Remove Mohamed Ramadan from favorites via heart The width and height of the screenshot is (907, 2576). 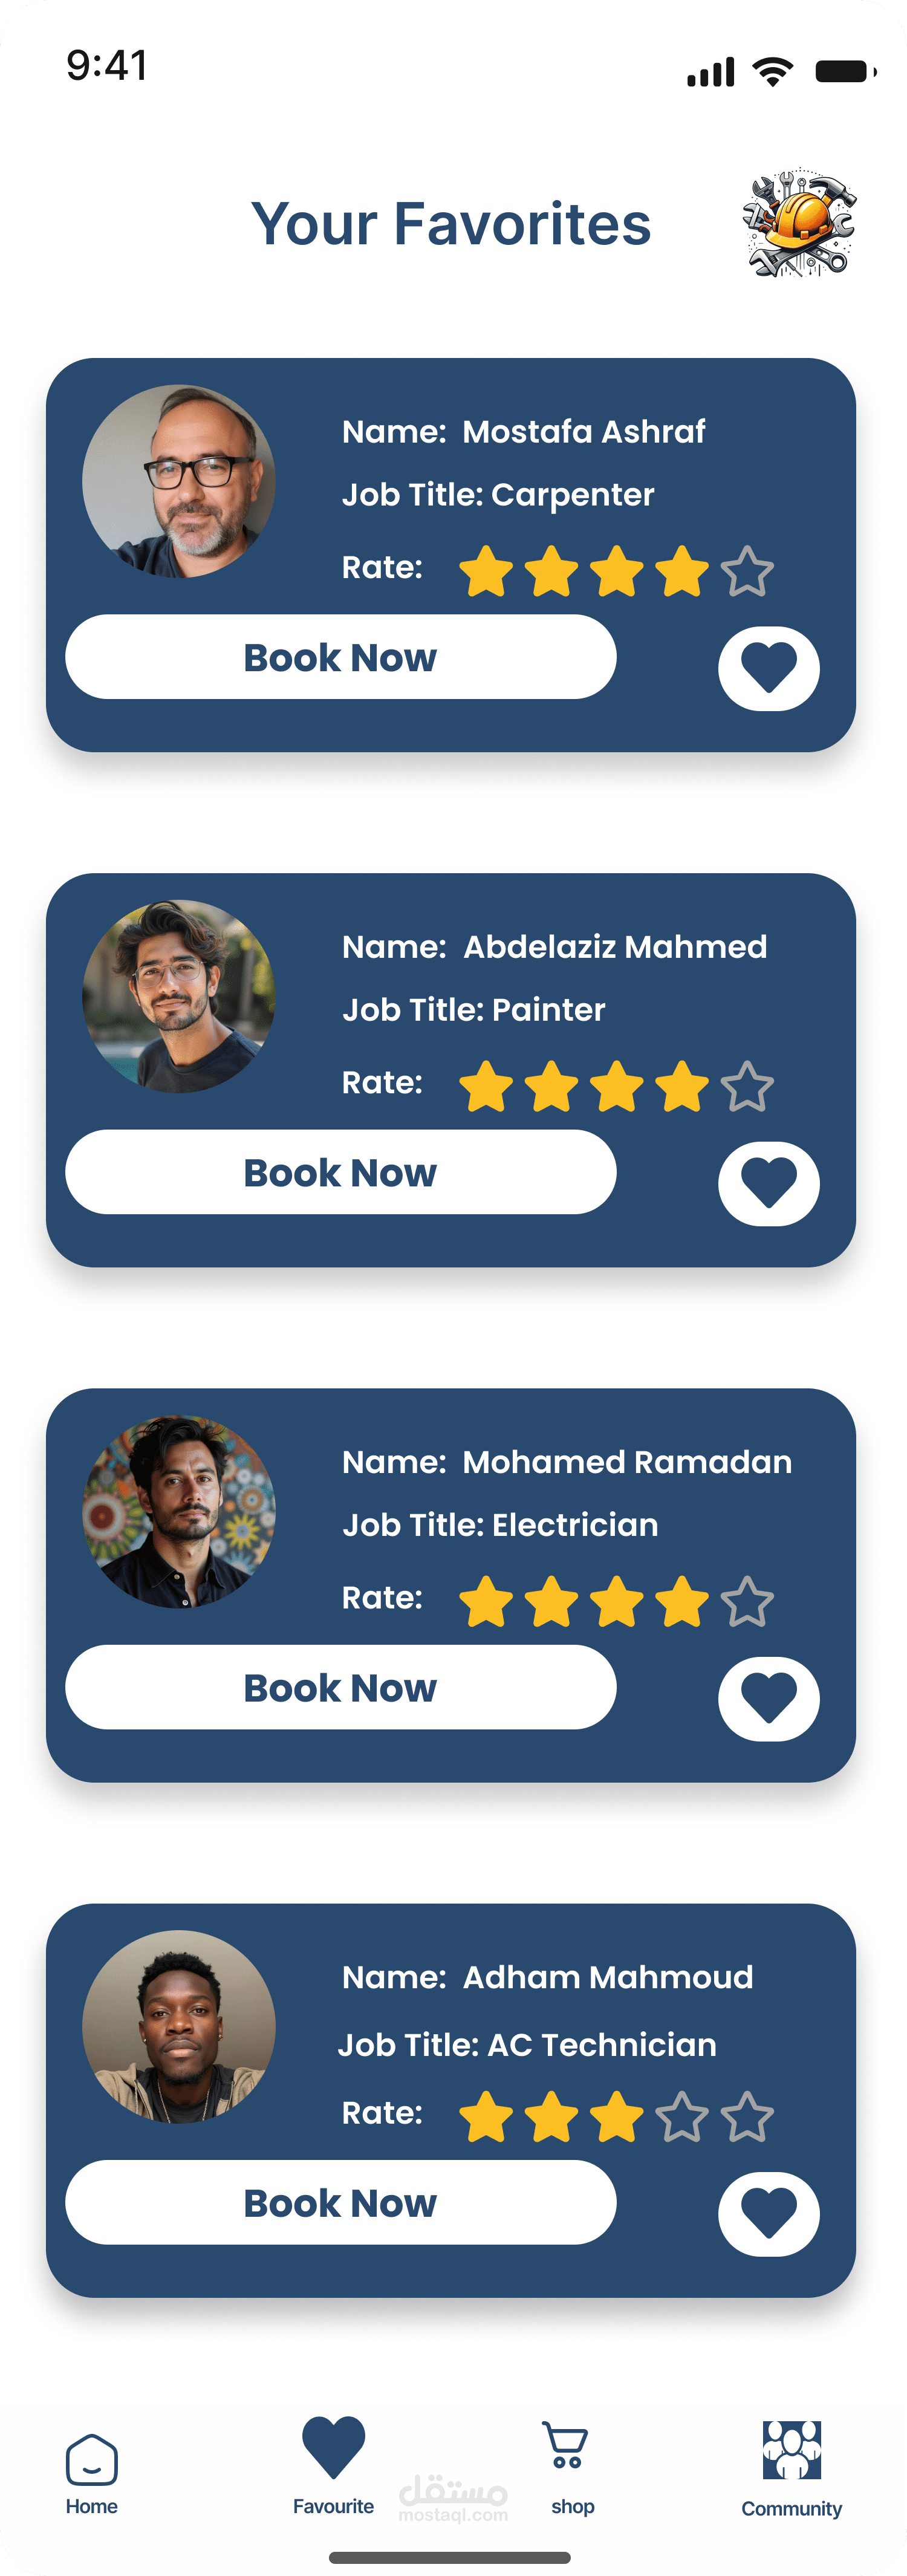pos(768,1698)
